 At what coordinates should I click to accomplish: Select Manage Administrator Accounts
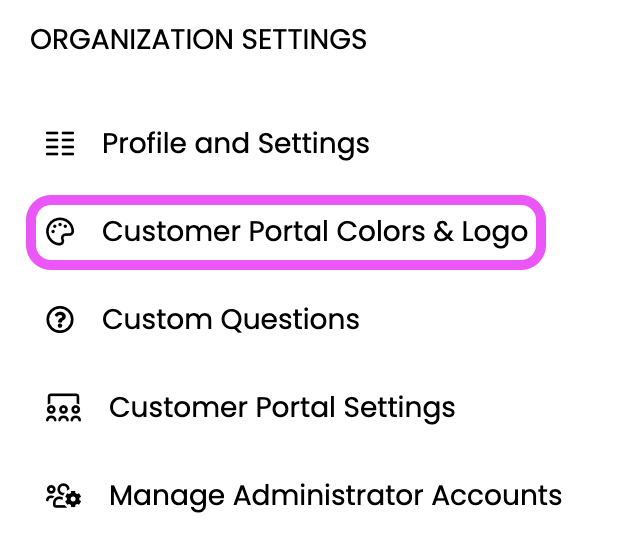click(x=335, y=496)
